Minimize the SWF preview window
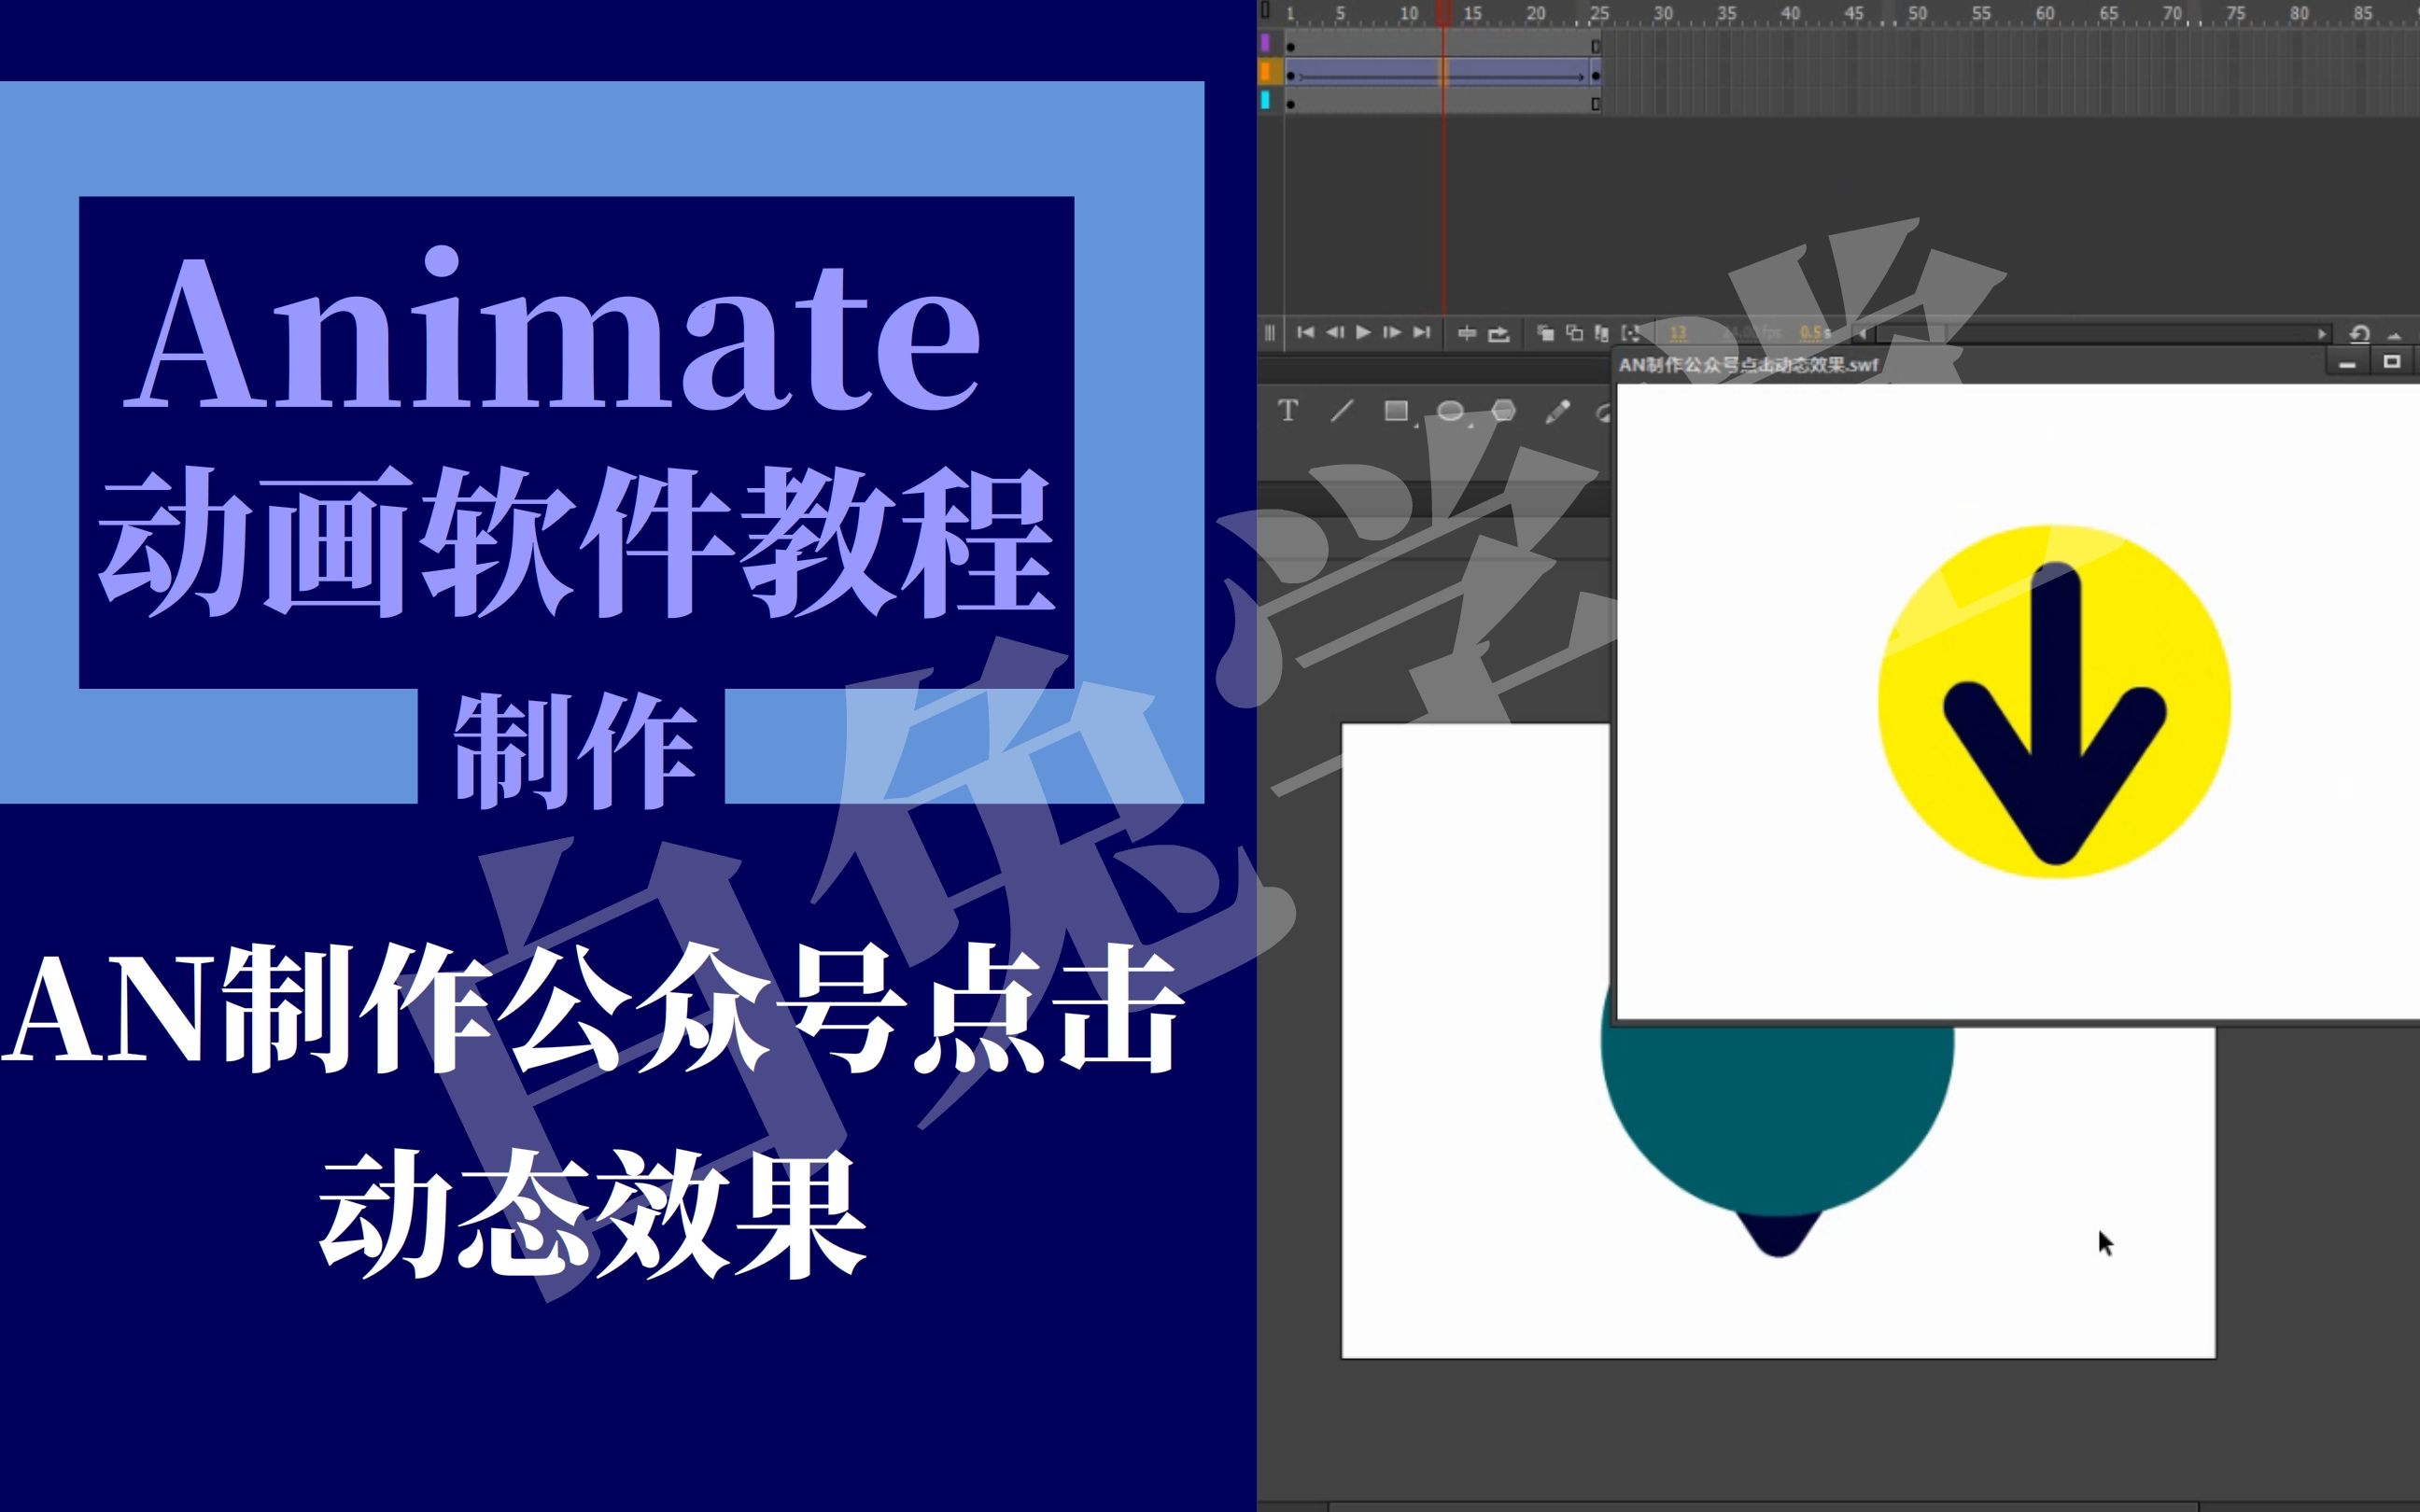The height and width of the screenshot is (1512, 2420). (x=2347, y=363)
